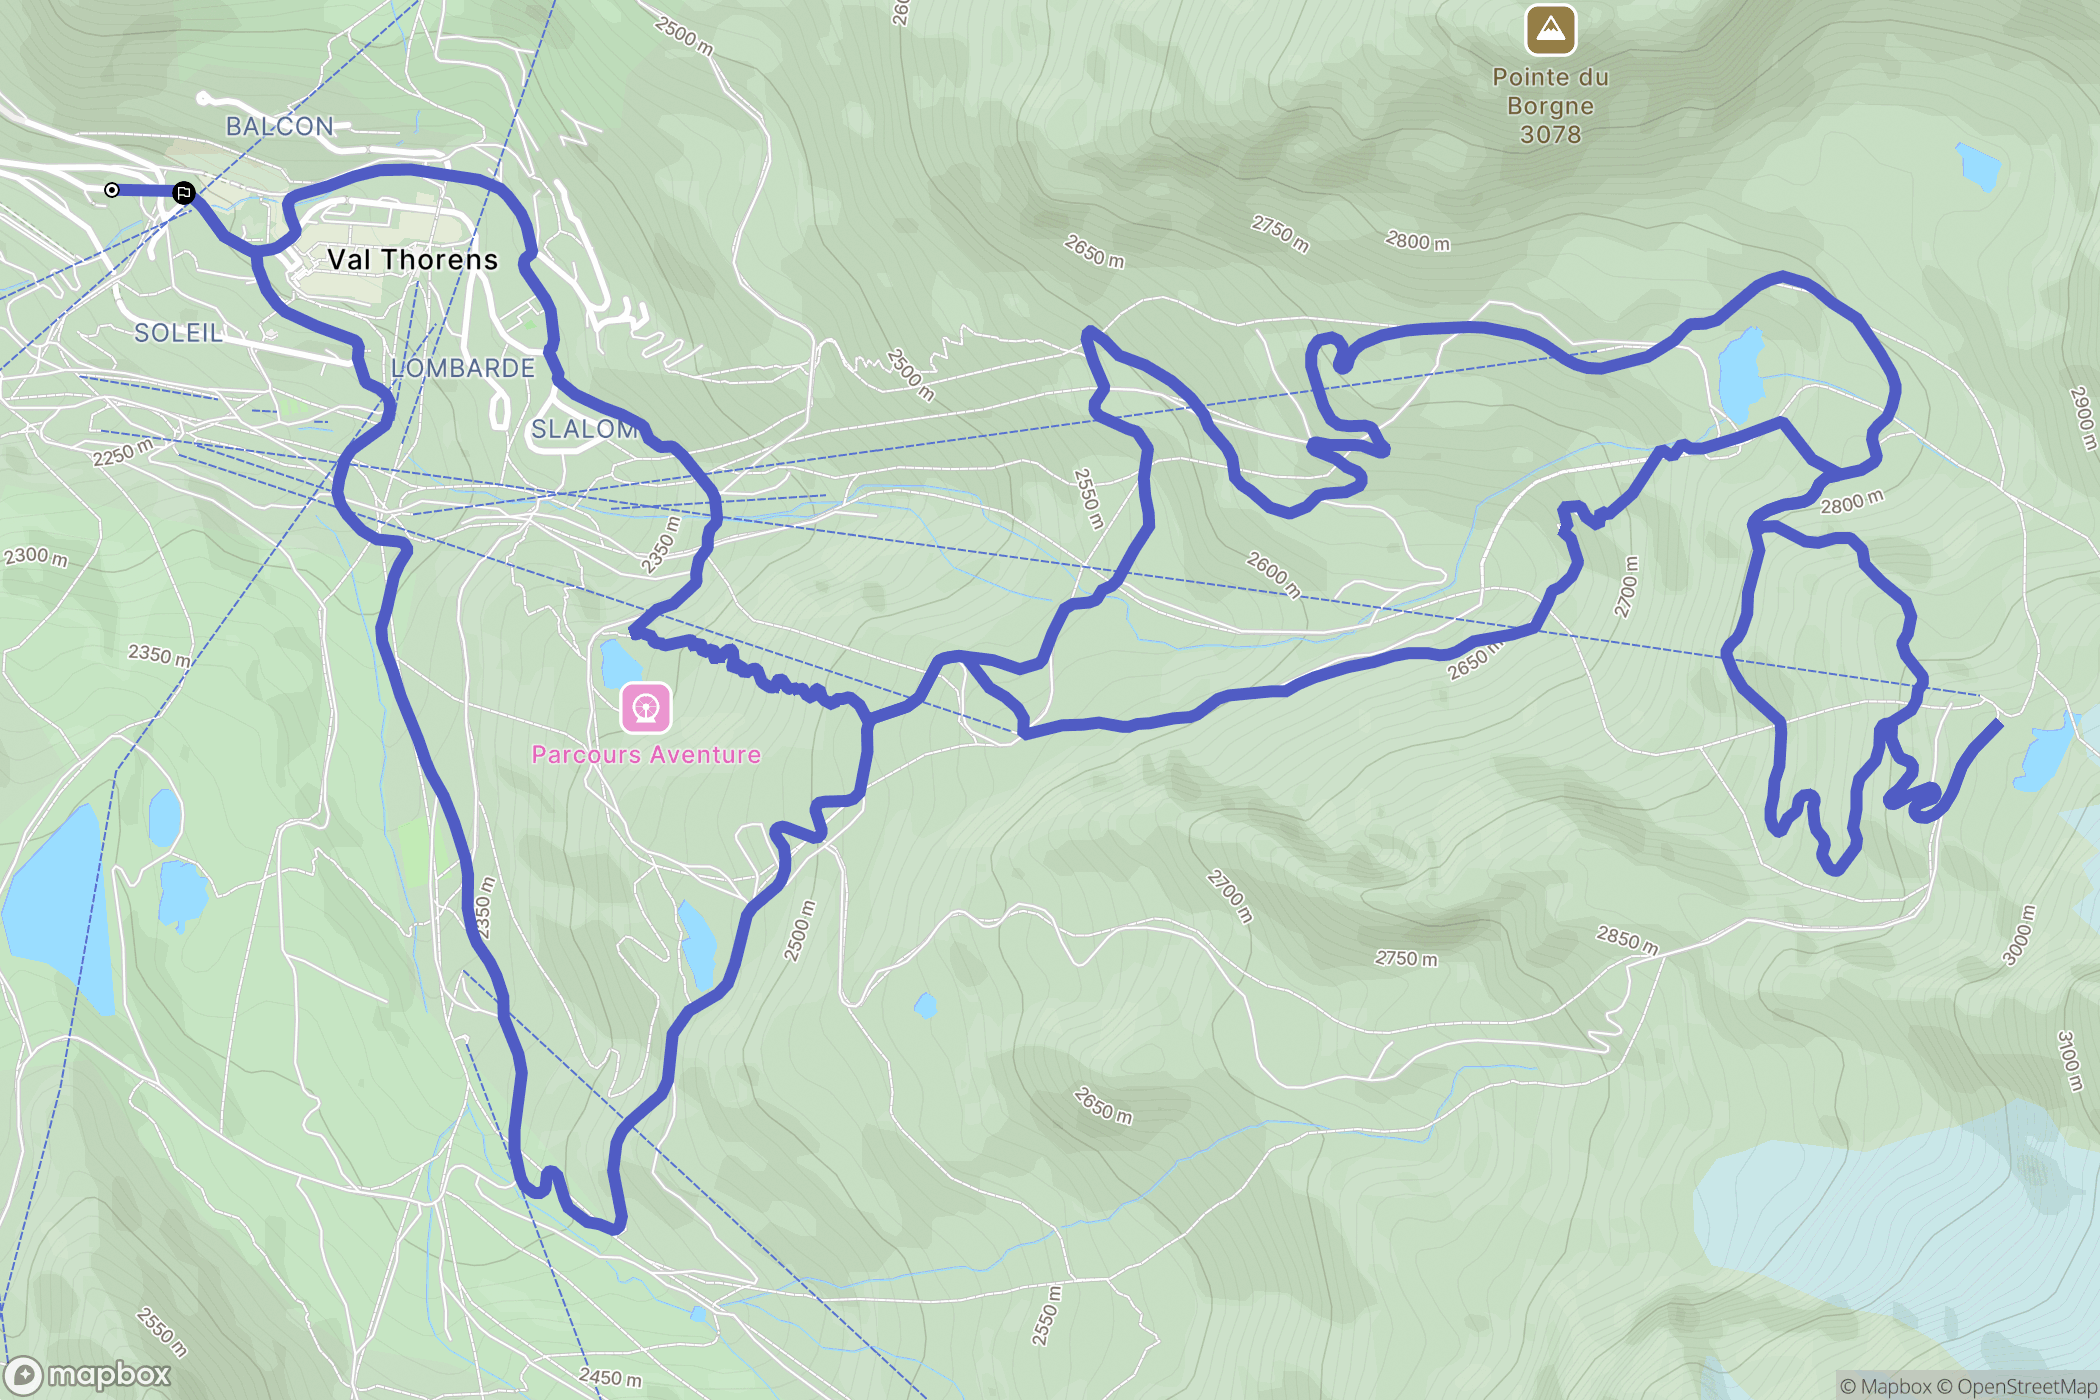Click the Pointe du Borgne 3078 label
Viewport: 2100px width, 1400px height.
1551,106
